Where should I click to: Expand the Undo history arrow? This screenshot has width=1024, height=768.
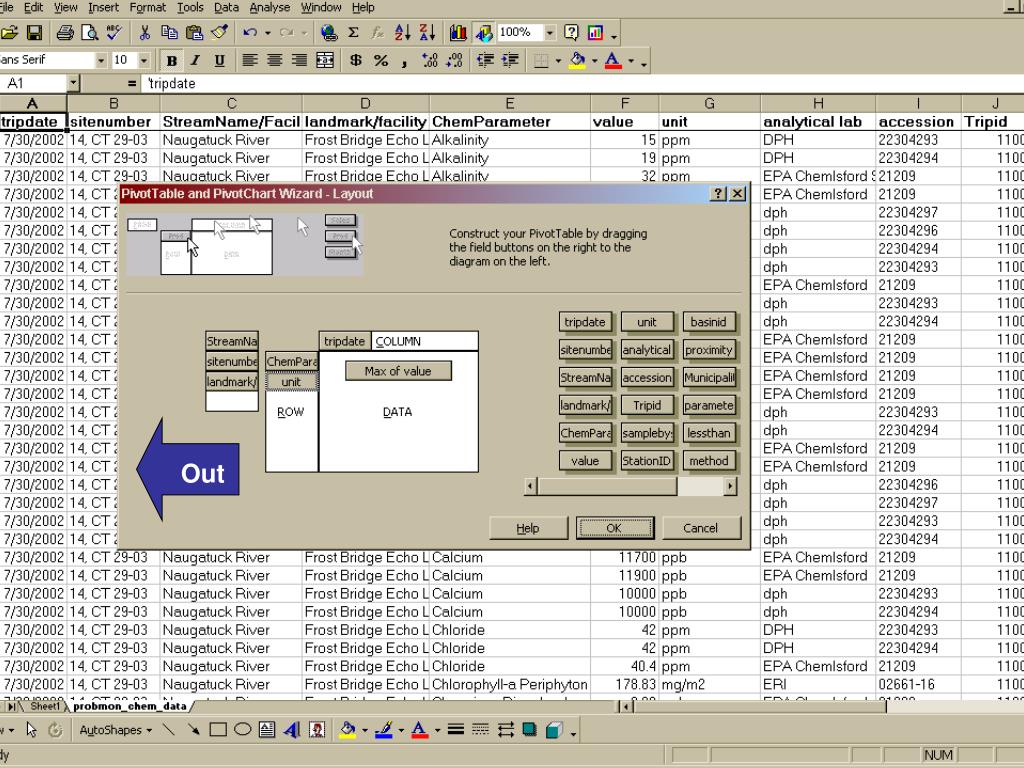coord(268,33)
